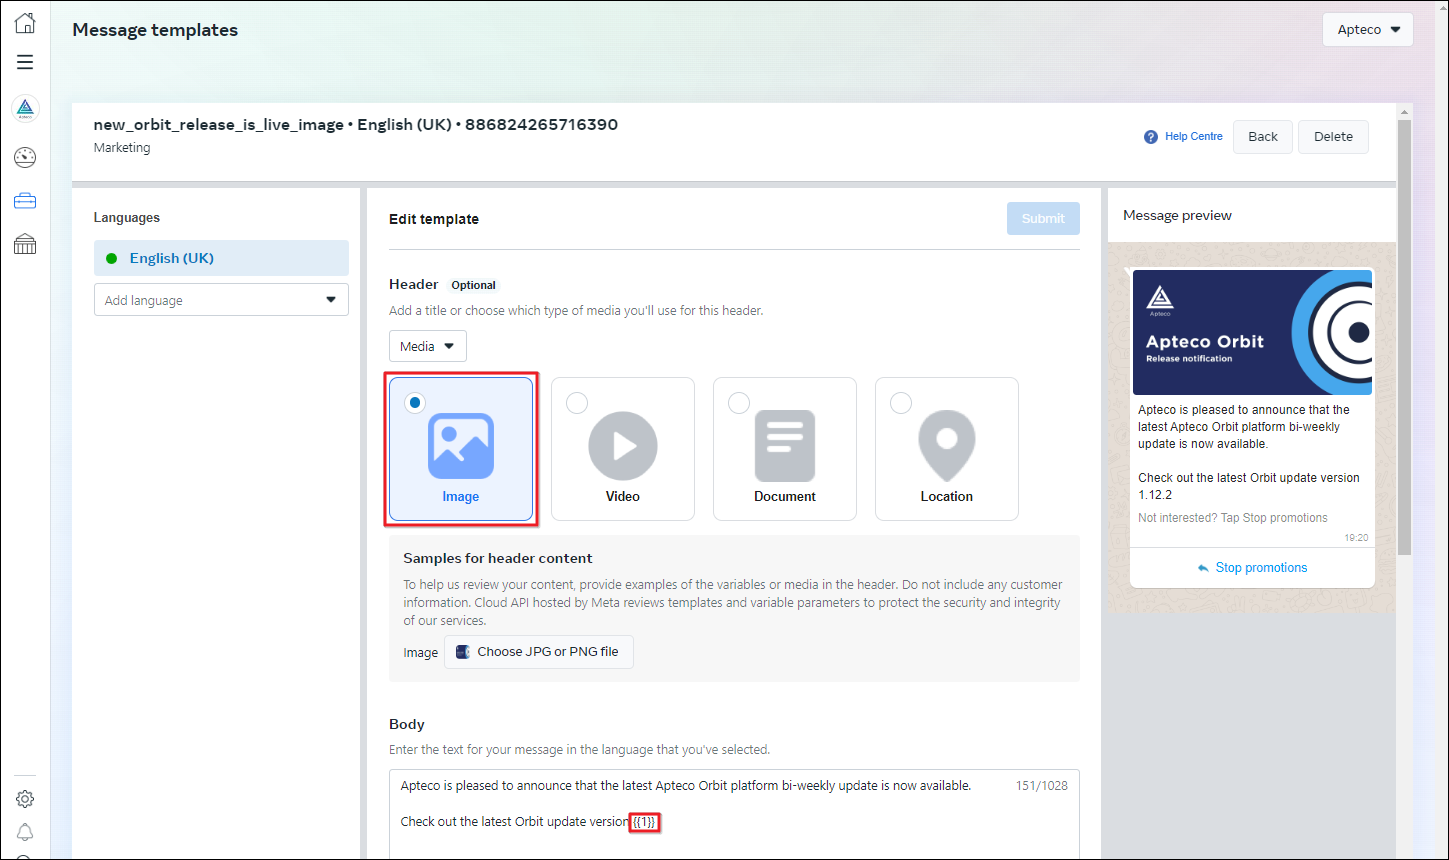This screenshot has height=860, width=1449.
Task: Open the Help Centre link
Action: point(1194,137)
